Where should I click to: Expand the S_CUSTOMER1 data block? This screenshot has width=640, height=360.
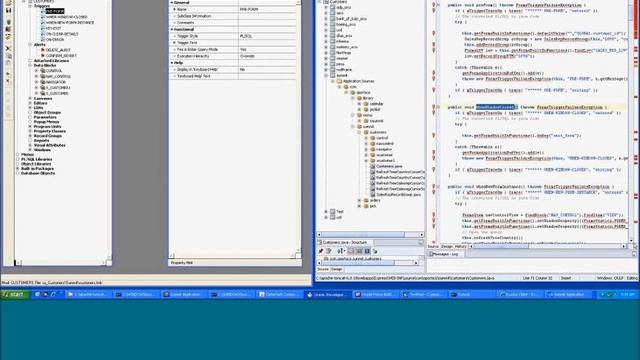[36, 88]
